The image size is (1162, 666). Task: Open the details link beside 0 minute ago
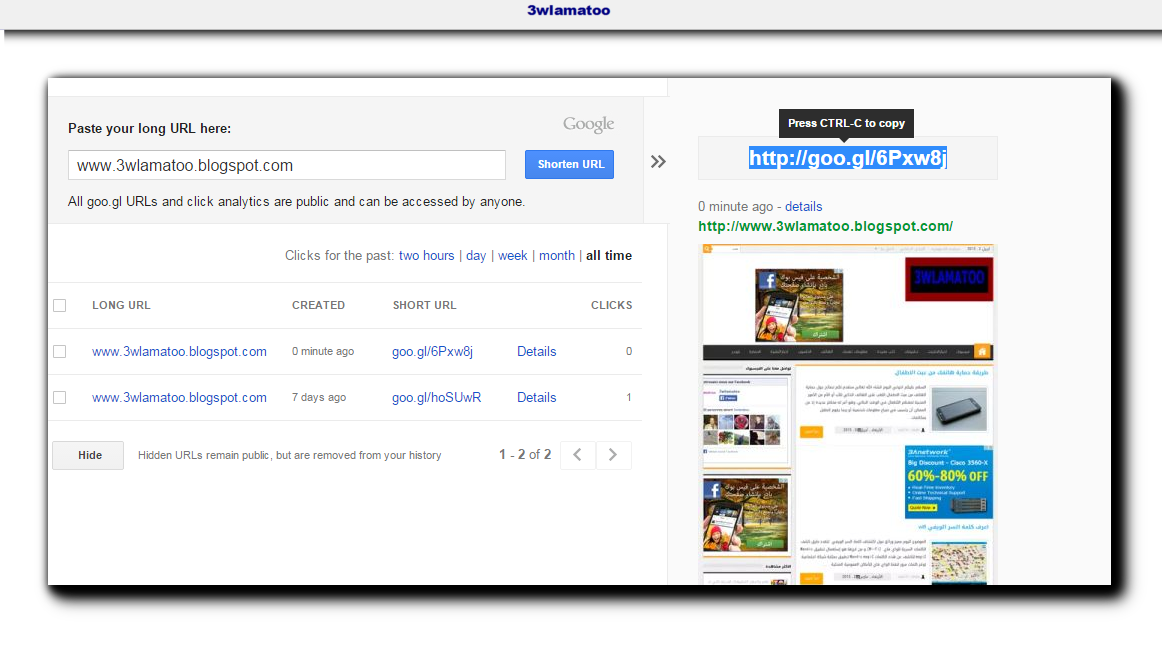tap(803, 207)
